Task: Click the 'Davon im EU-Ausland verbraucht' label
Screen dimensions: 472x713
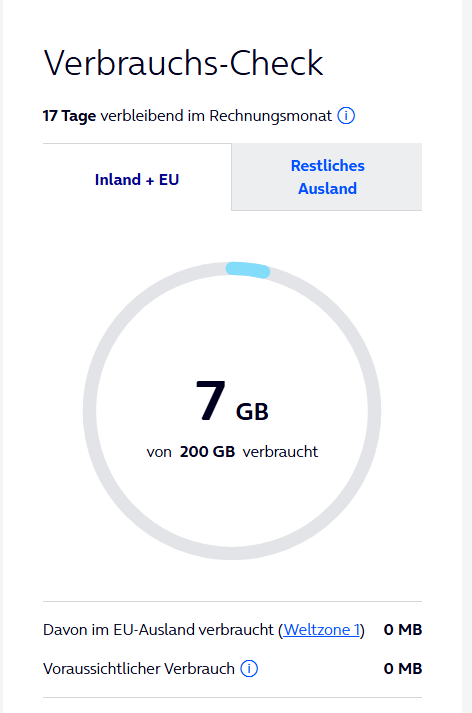Action: (x=158, y=629)
